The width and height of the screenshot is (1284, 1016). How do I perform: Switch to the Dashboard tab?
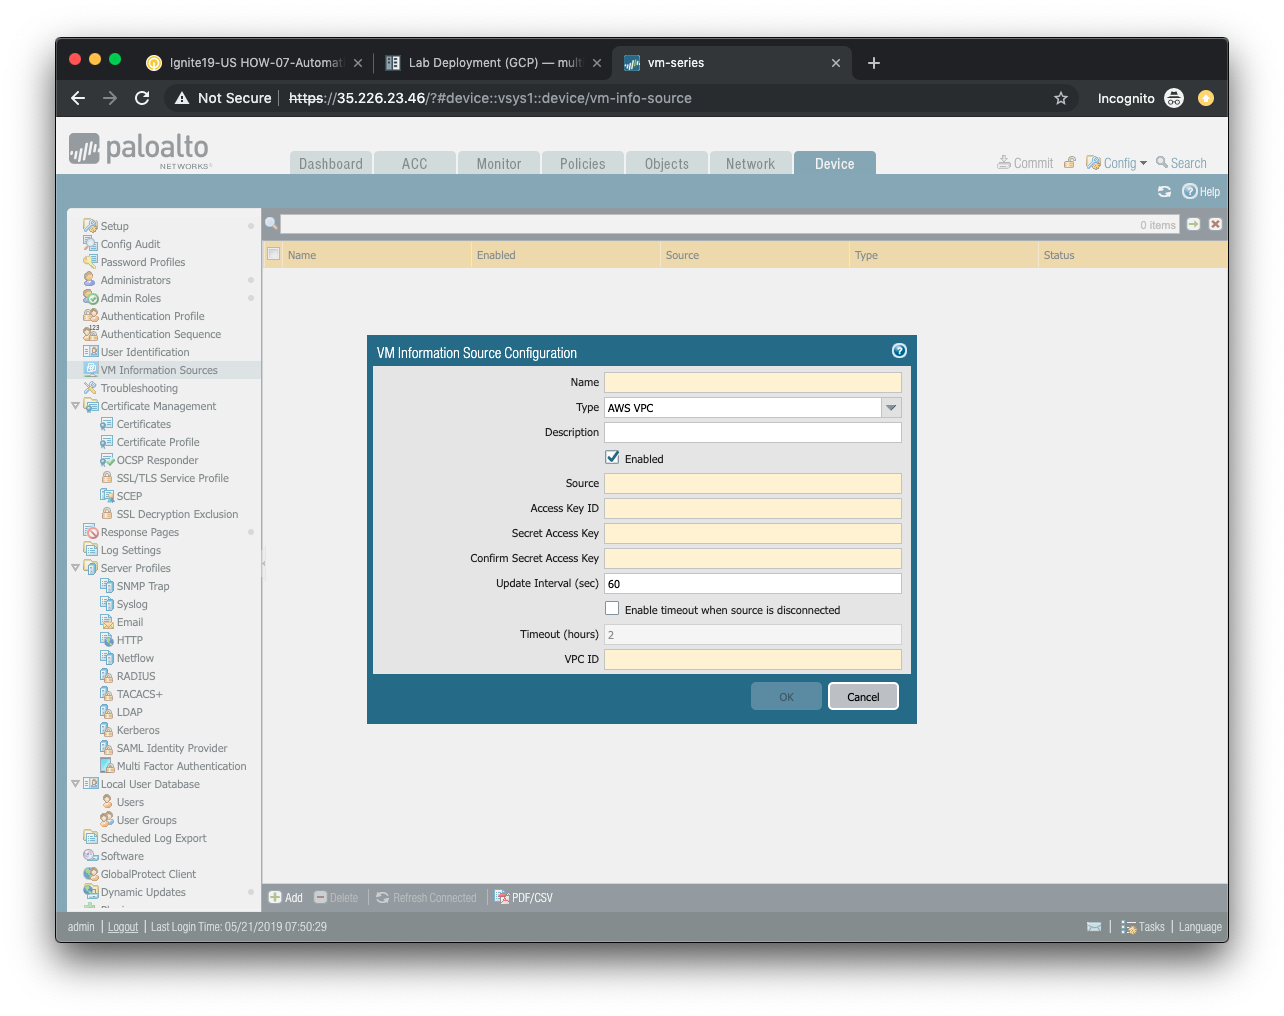tap(331, 163)
